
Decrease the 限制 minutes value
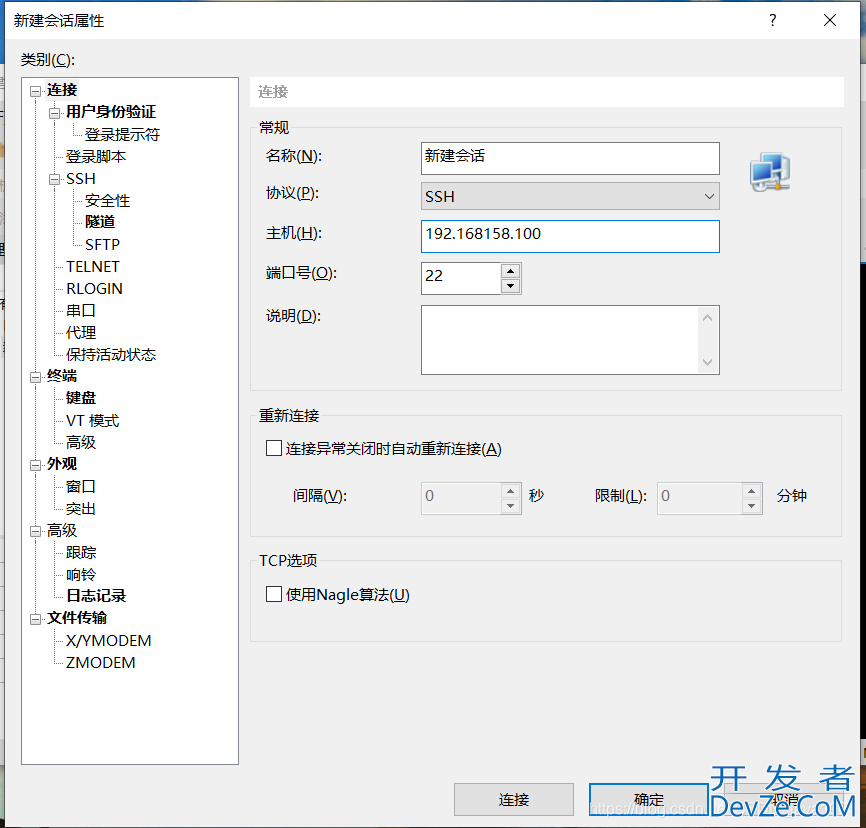point(752,506)
